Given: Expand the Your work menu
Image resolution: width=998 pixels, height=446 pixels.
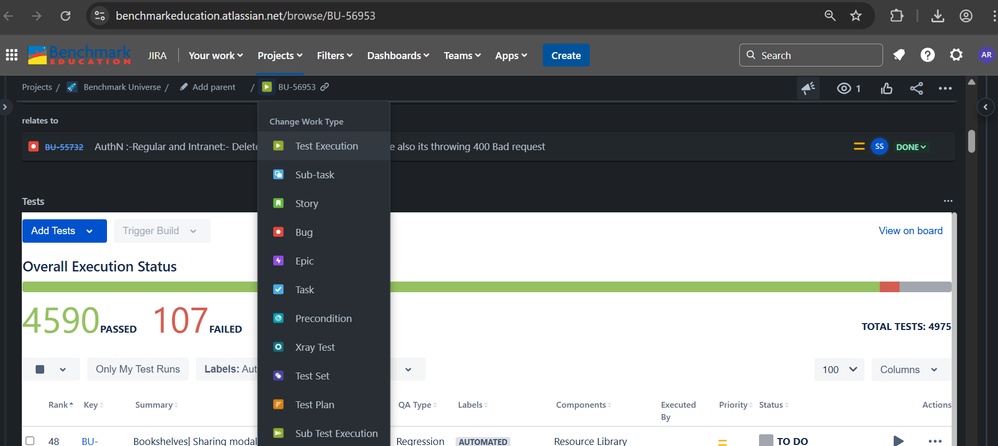Looking at the screenshot, I should pos(216,55).
